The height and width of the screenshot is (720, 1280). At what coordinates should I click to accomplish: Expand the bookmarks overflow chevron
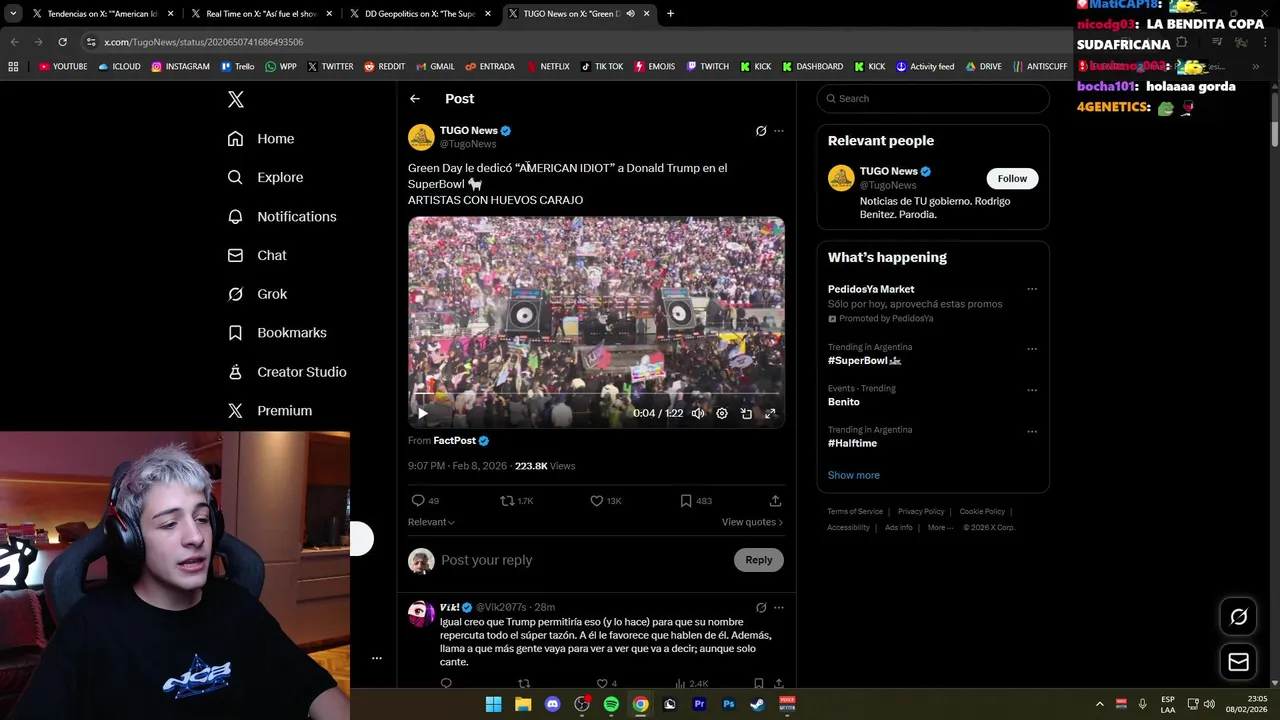pyautogui.click(x=1256, y=66)
